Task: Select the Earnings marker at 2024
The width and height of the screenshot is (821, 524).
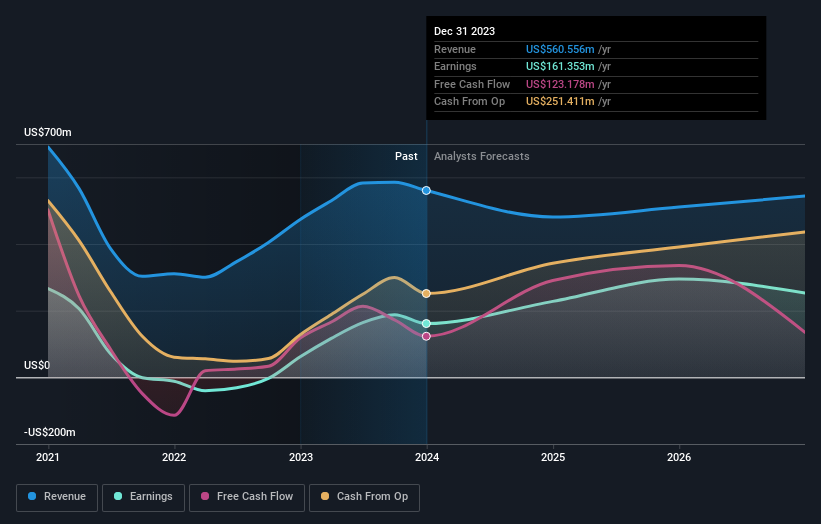Action: [x=426, y=324]
